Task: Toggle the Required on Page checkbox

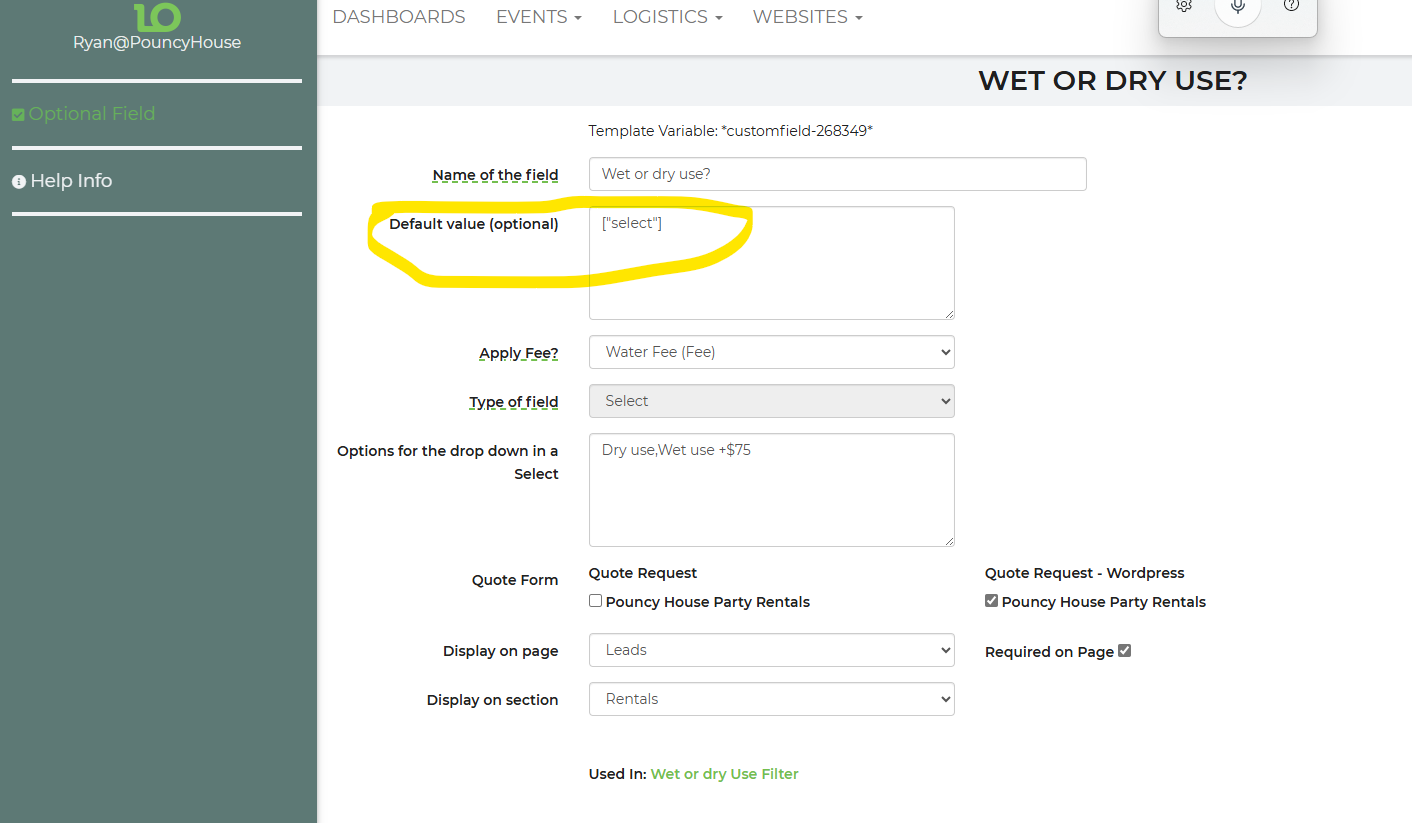Action: [x=1124, y=651]
